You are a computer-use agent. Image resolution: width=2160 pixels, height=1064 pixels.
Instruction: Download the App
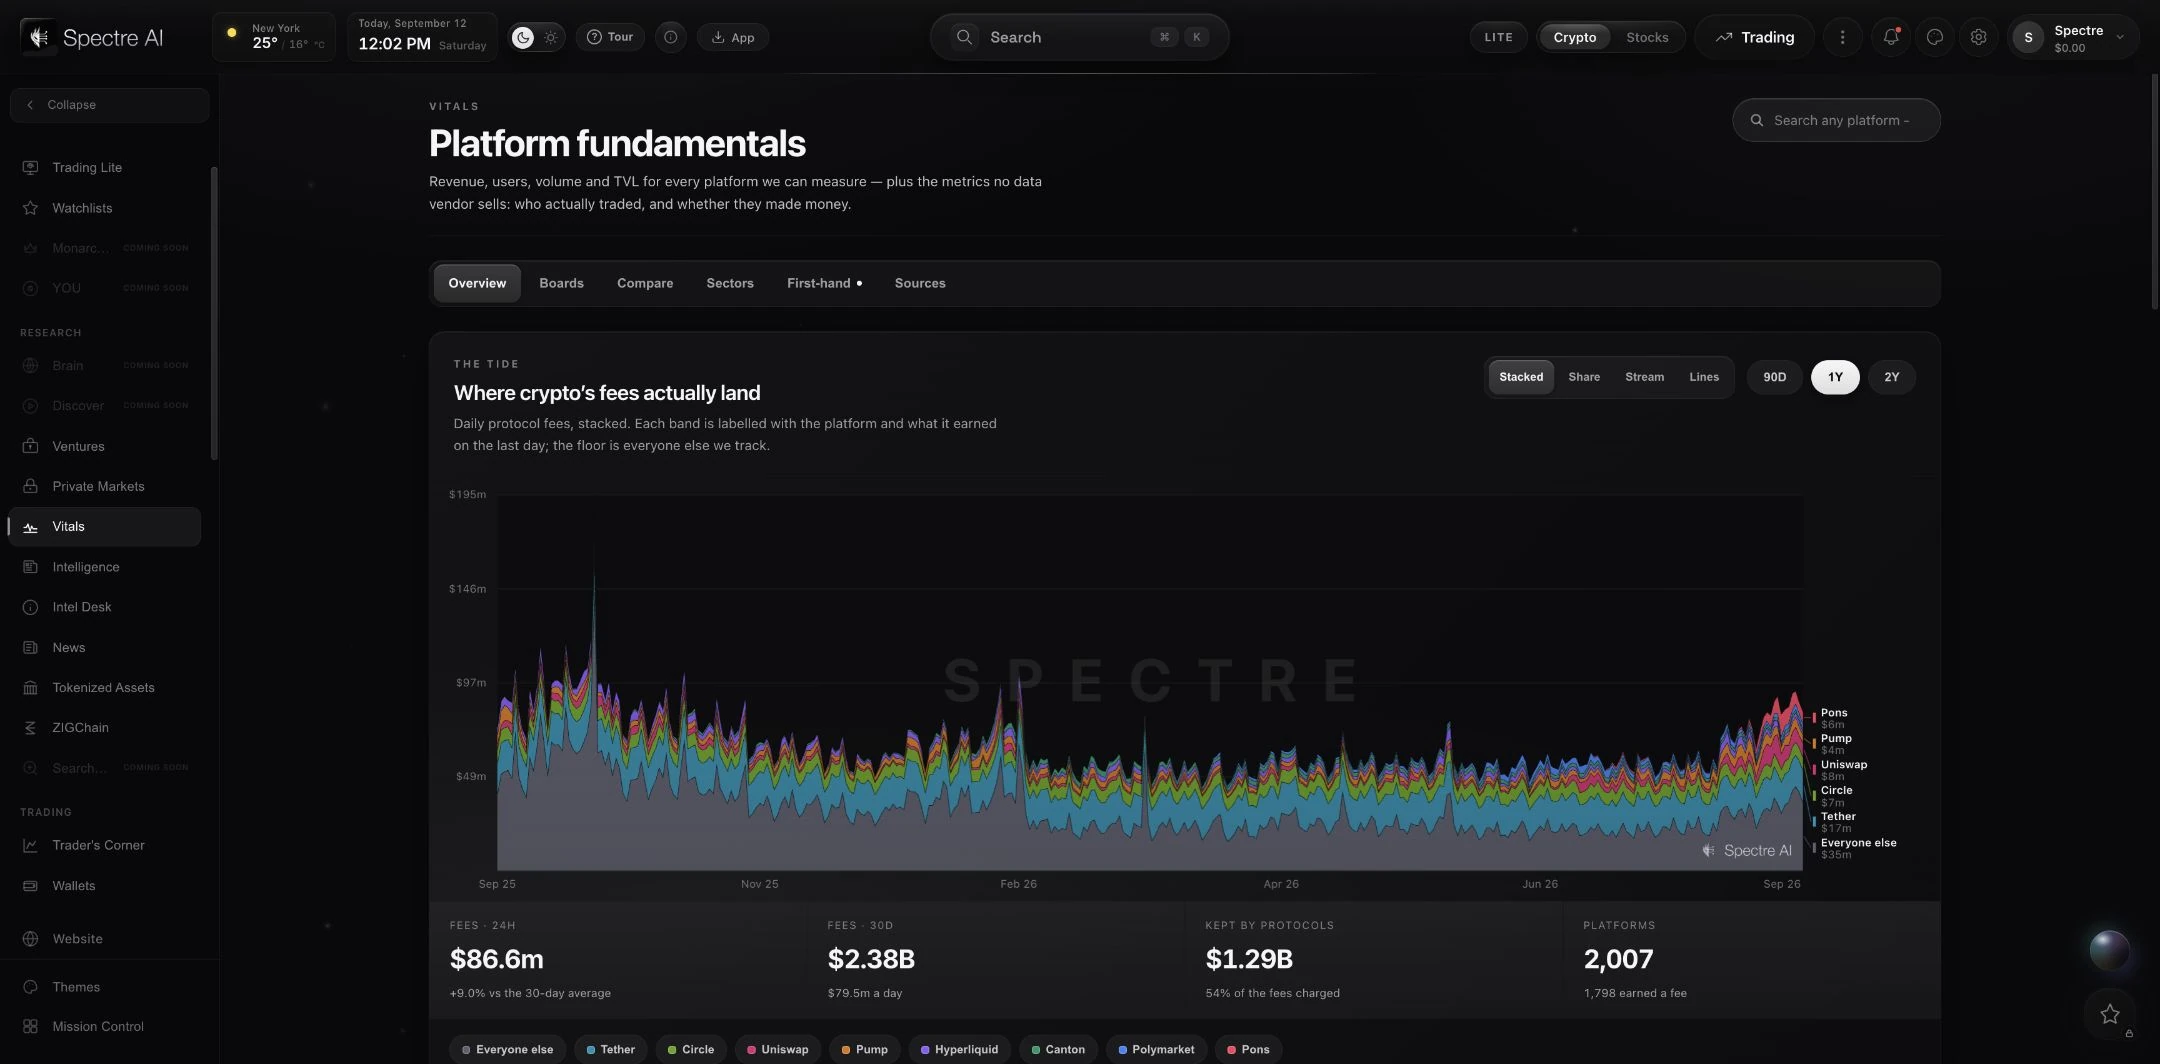[x=733, y=38]
